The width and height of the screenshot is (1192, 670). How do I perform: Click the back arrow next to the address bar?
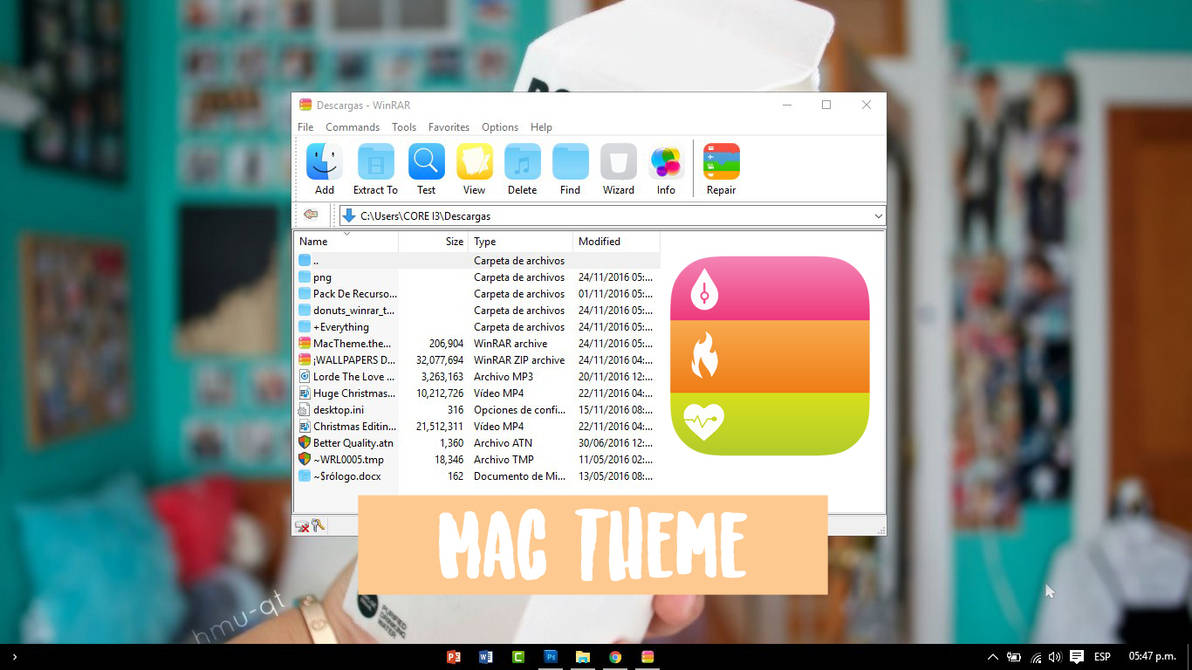(310, 214)
